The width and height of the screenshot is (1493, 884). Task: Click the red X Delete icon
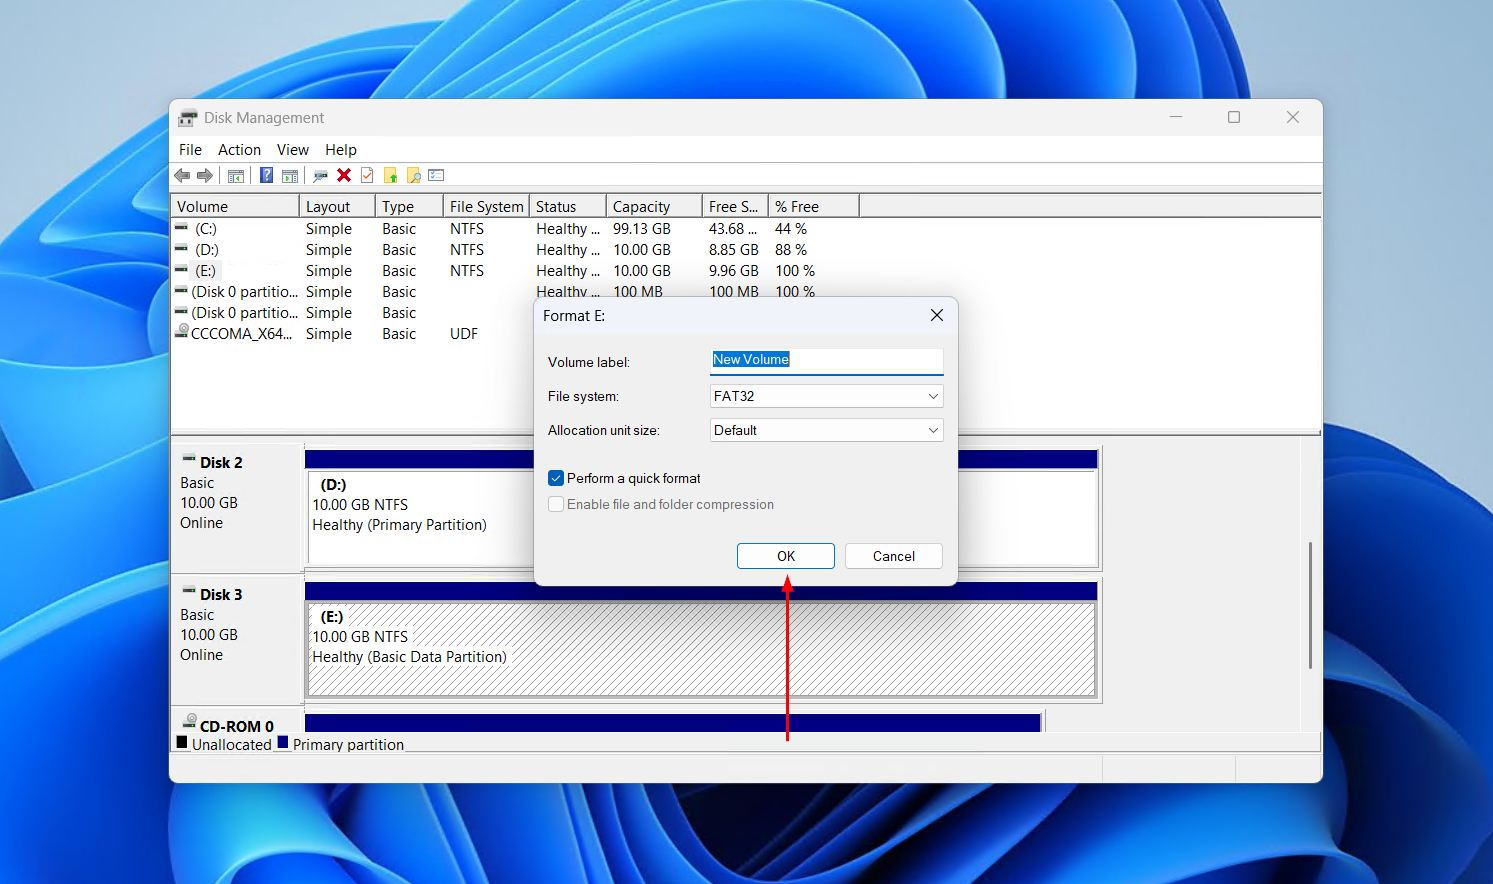point(344,176)
